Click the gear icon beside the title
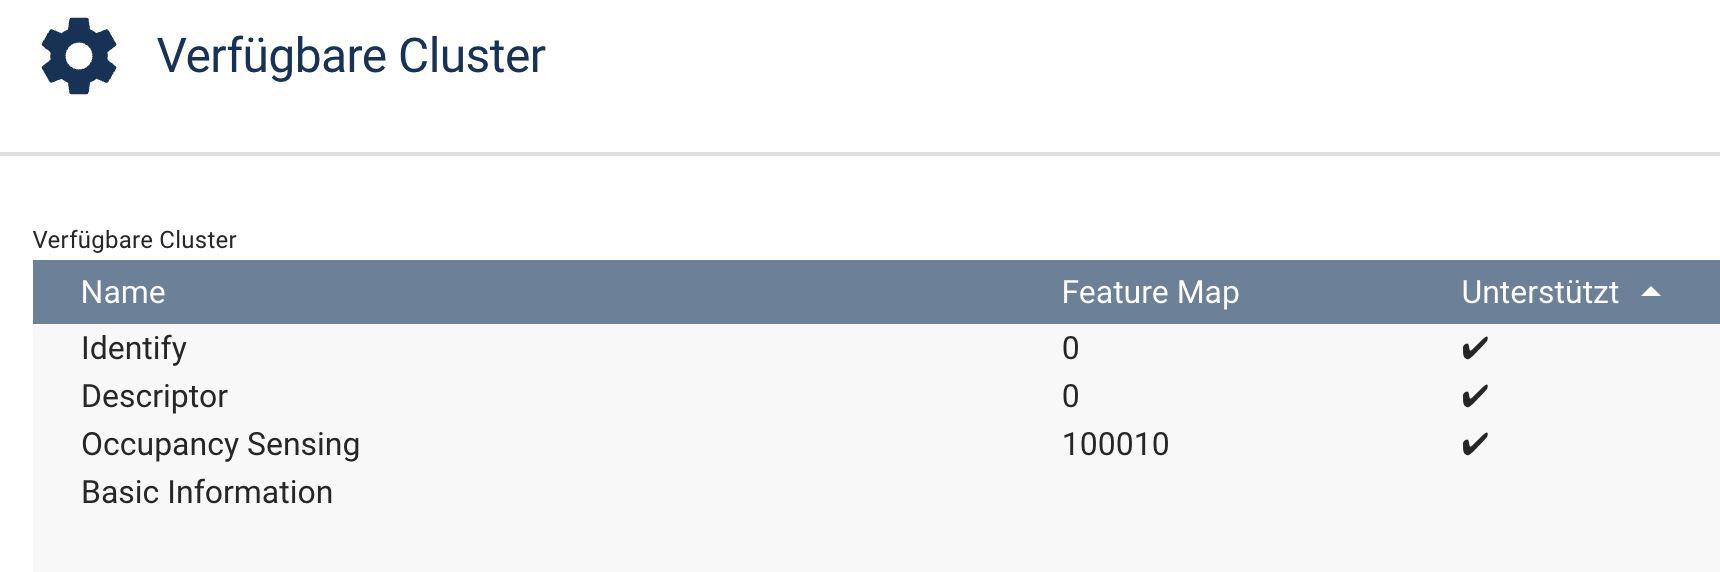Screen dimensions: 1720x572 [79, 56]
